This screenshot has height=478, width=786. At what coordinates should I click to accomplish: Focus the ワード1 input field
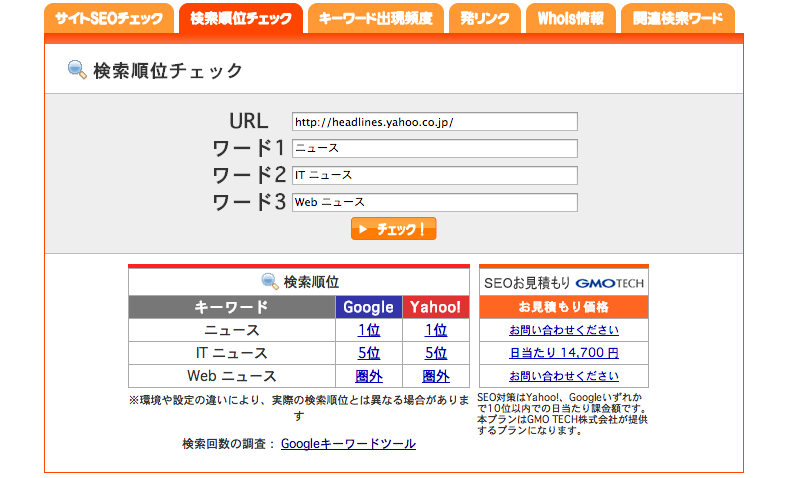coord(435,148)
